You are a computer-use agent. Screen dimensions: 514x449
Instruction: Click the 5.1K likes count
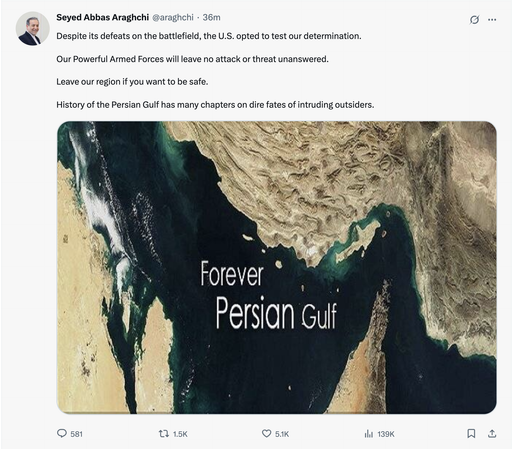[282, 434]
